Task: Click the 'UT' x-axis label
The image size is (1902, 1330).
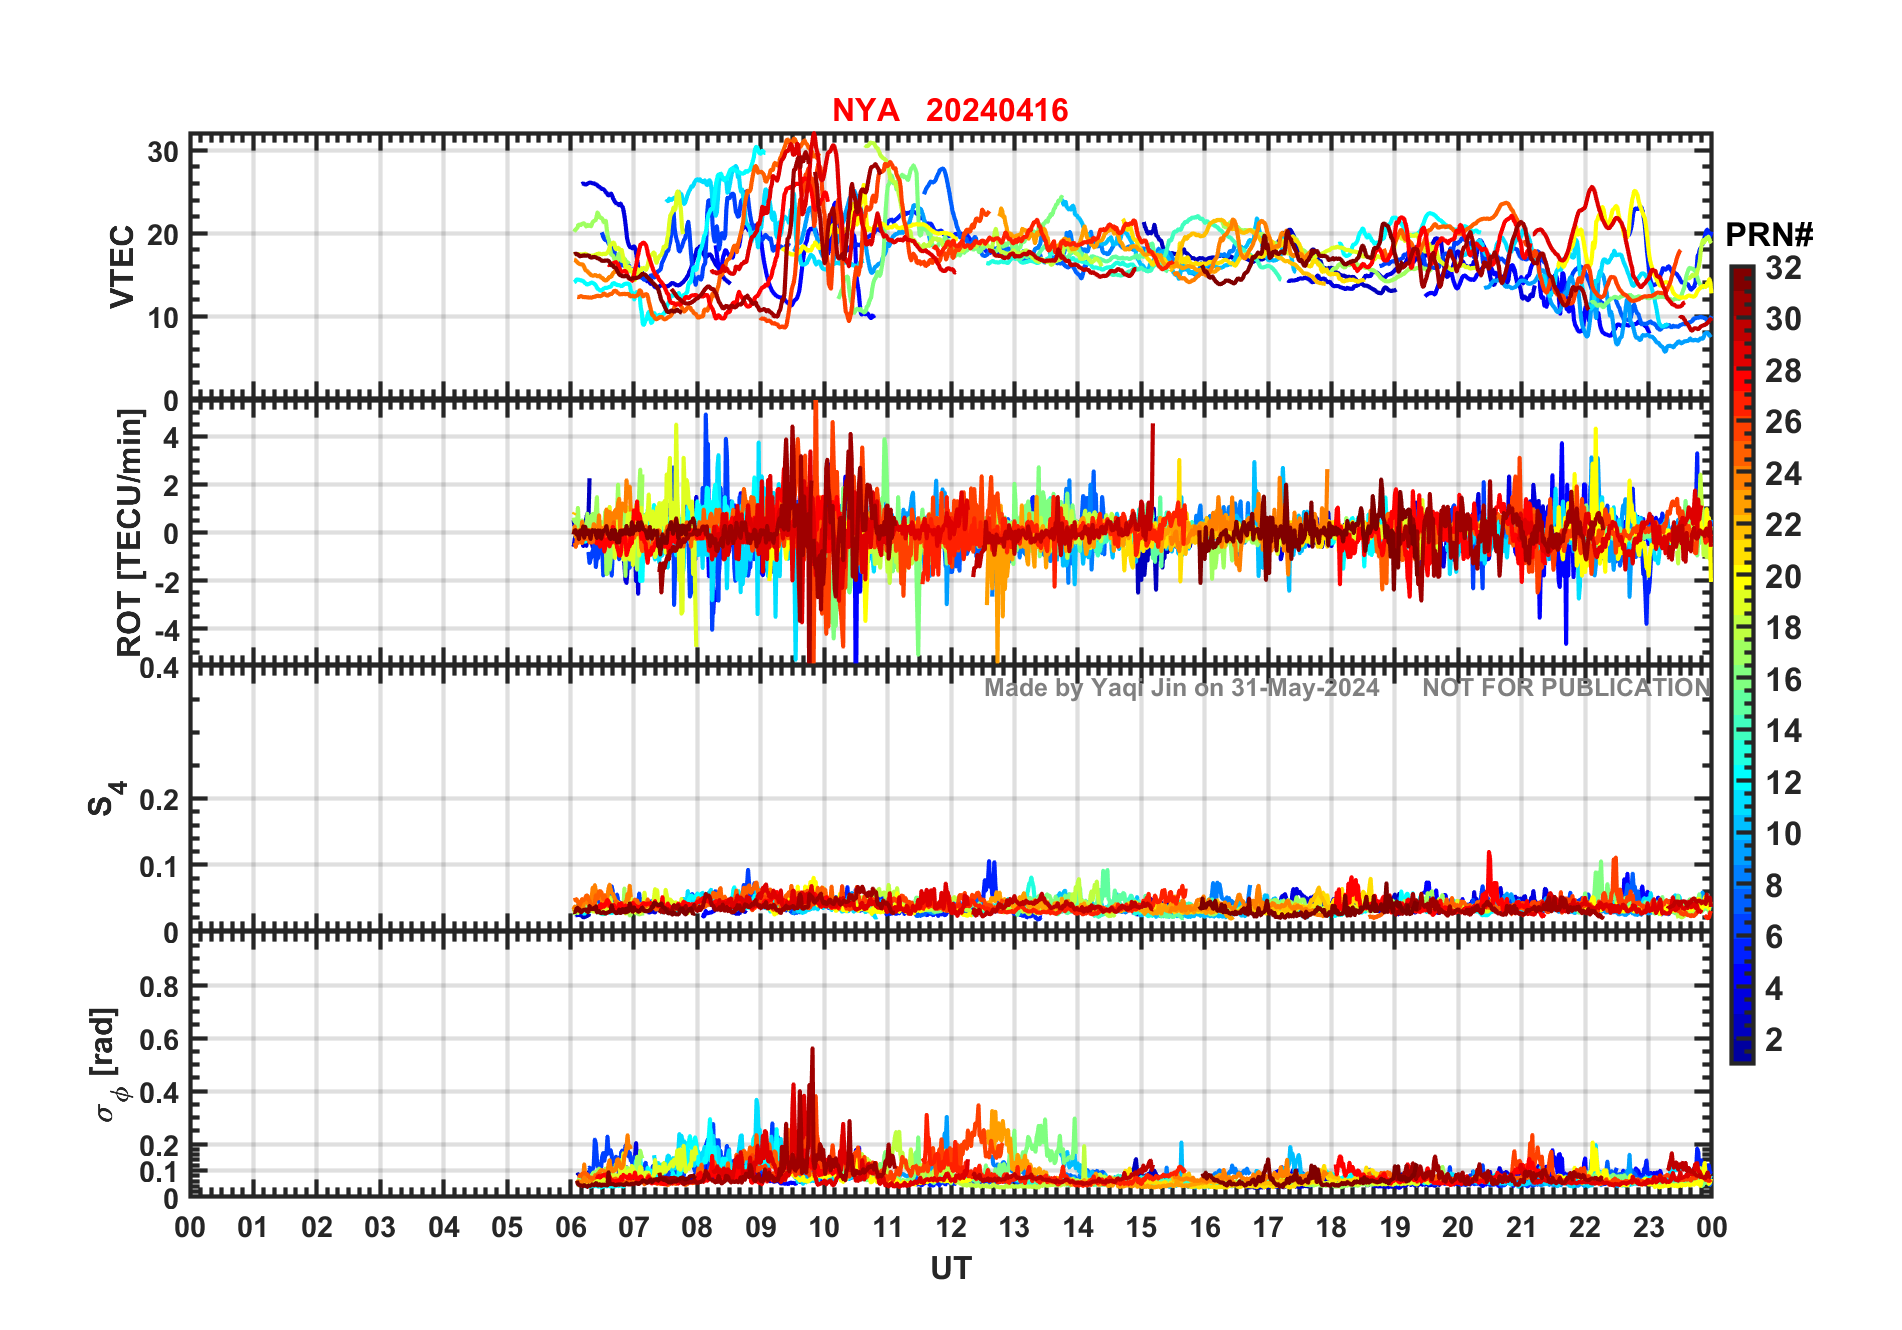Action: pos(951,1269)
